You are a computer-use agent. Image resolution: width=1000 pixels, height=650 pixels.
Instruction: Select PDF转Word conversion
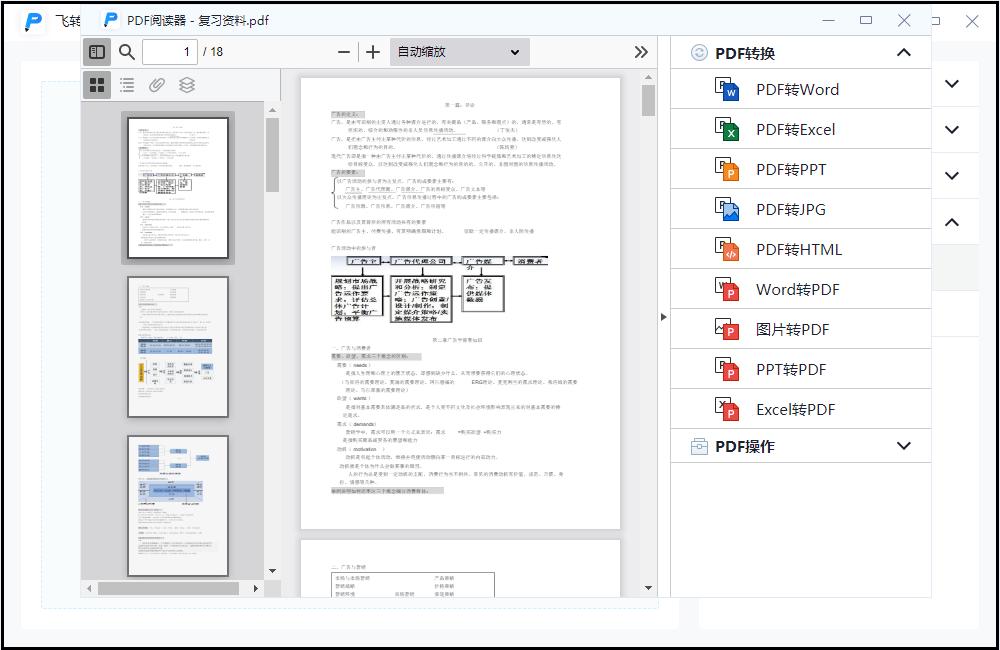(797, 90)
